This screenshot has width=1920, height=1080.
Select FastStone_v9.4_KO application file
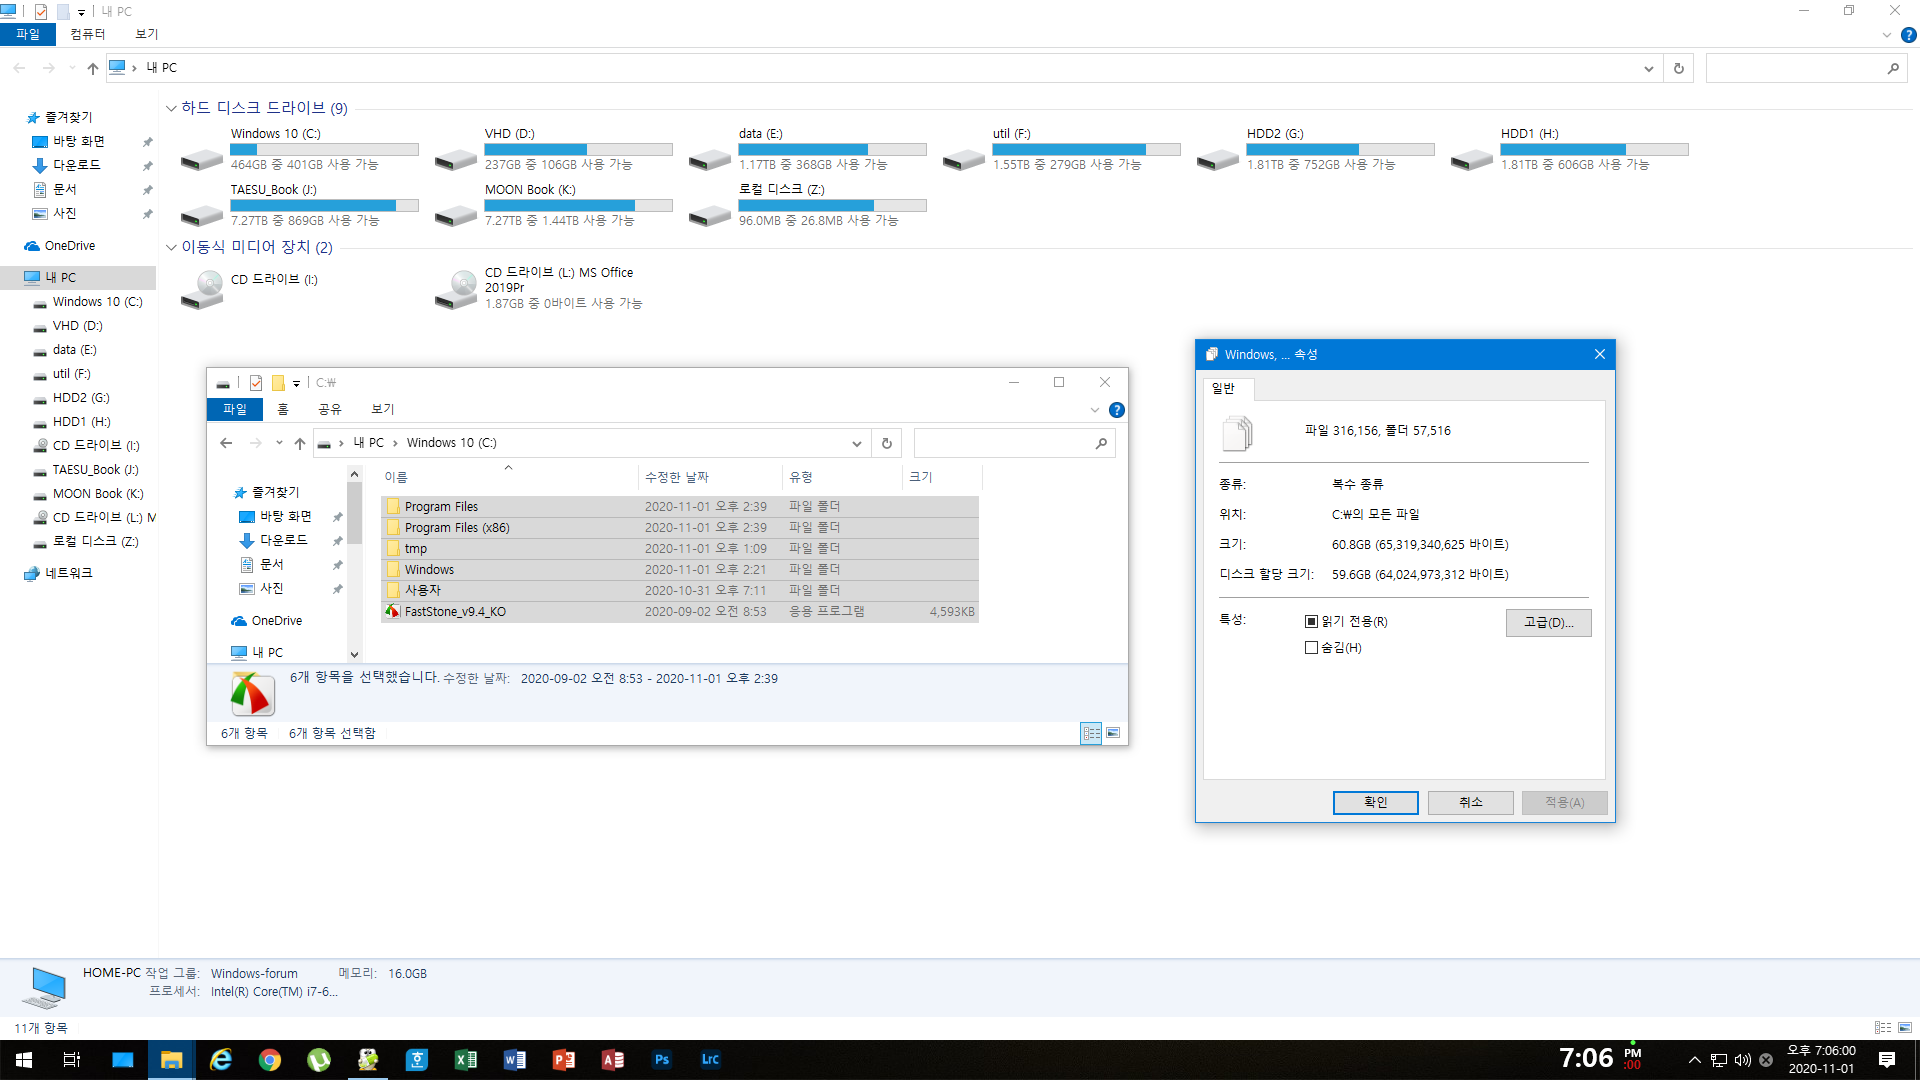[x=680, y=611]
